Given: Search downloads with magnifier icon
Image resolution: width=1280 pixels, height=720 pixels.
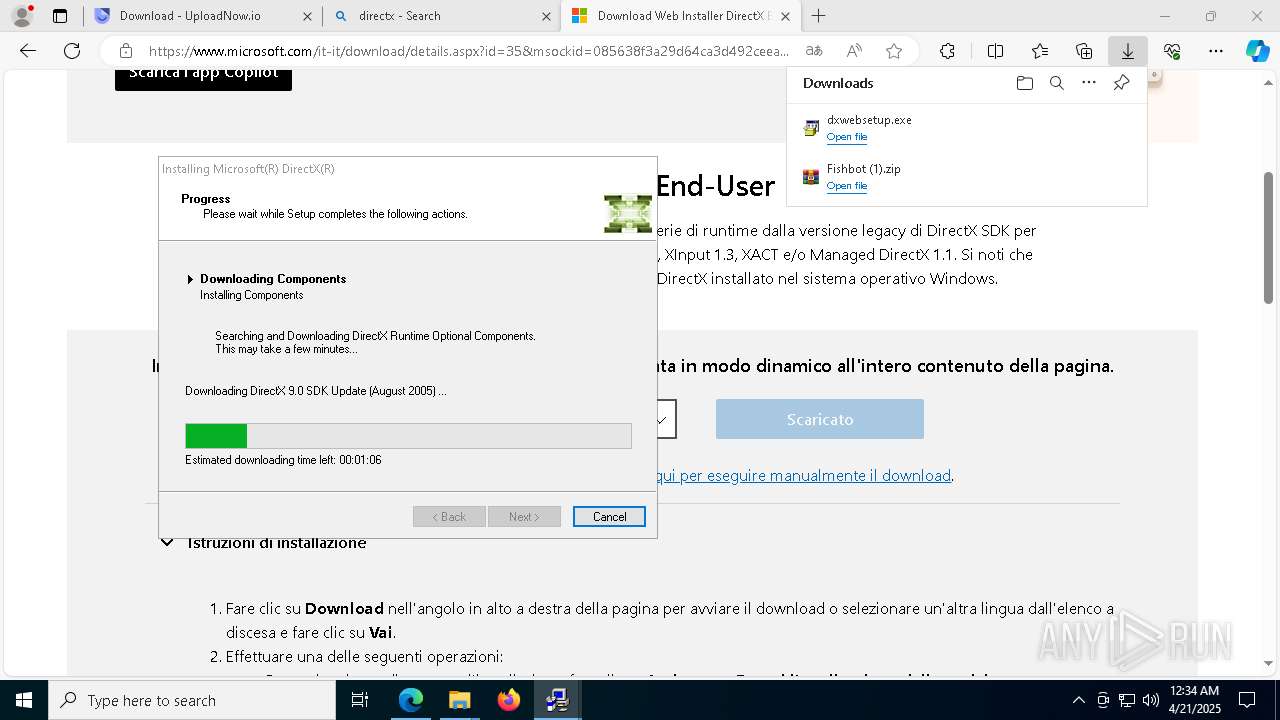Looking at the screenshot, I should (x=1056, y=83).
